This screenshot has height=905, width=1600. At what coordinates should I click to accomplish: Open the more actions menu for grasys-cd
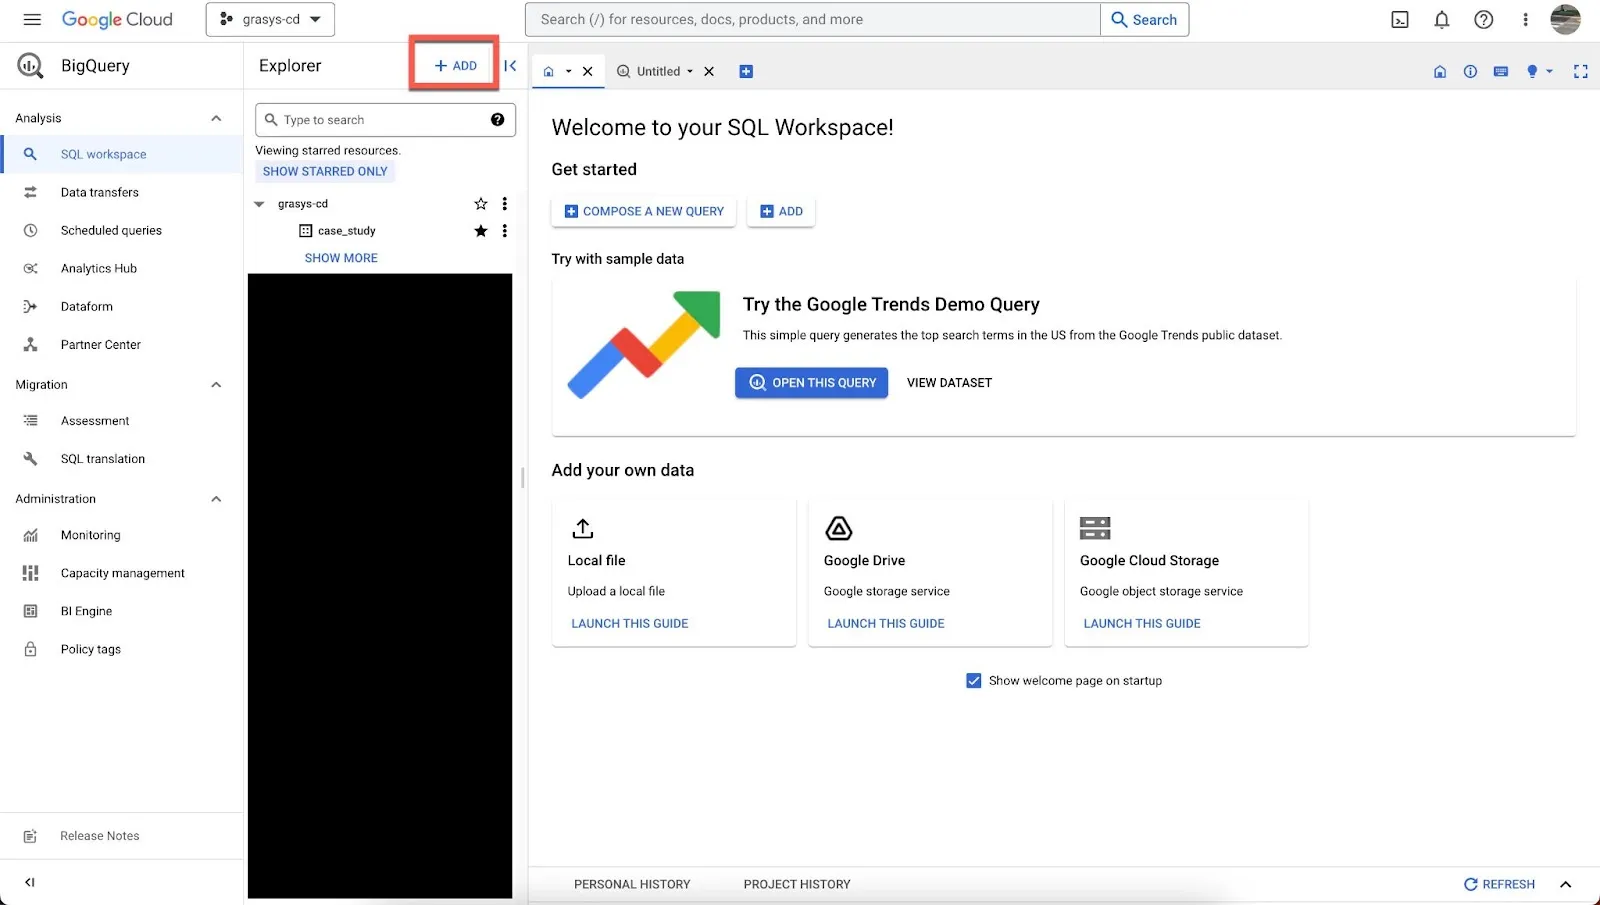(505, 204)
